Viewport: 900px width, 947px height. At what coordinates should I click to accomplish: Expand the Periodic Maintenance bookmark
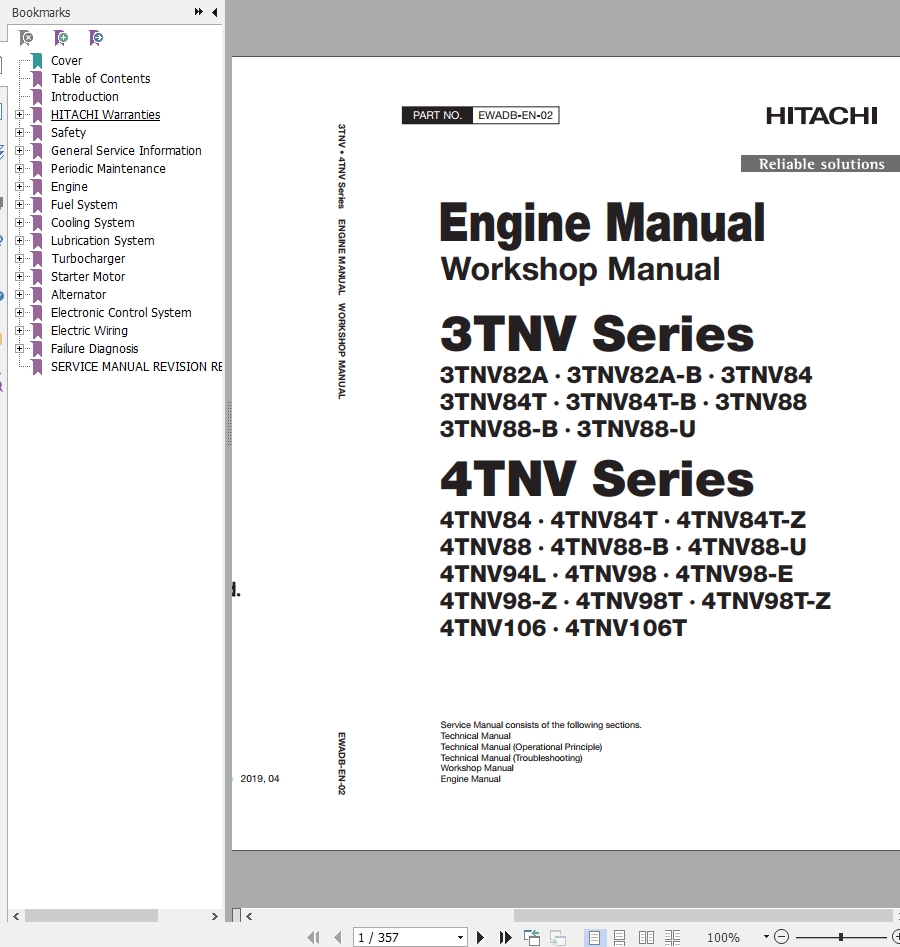[19, 169]
